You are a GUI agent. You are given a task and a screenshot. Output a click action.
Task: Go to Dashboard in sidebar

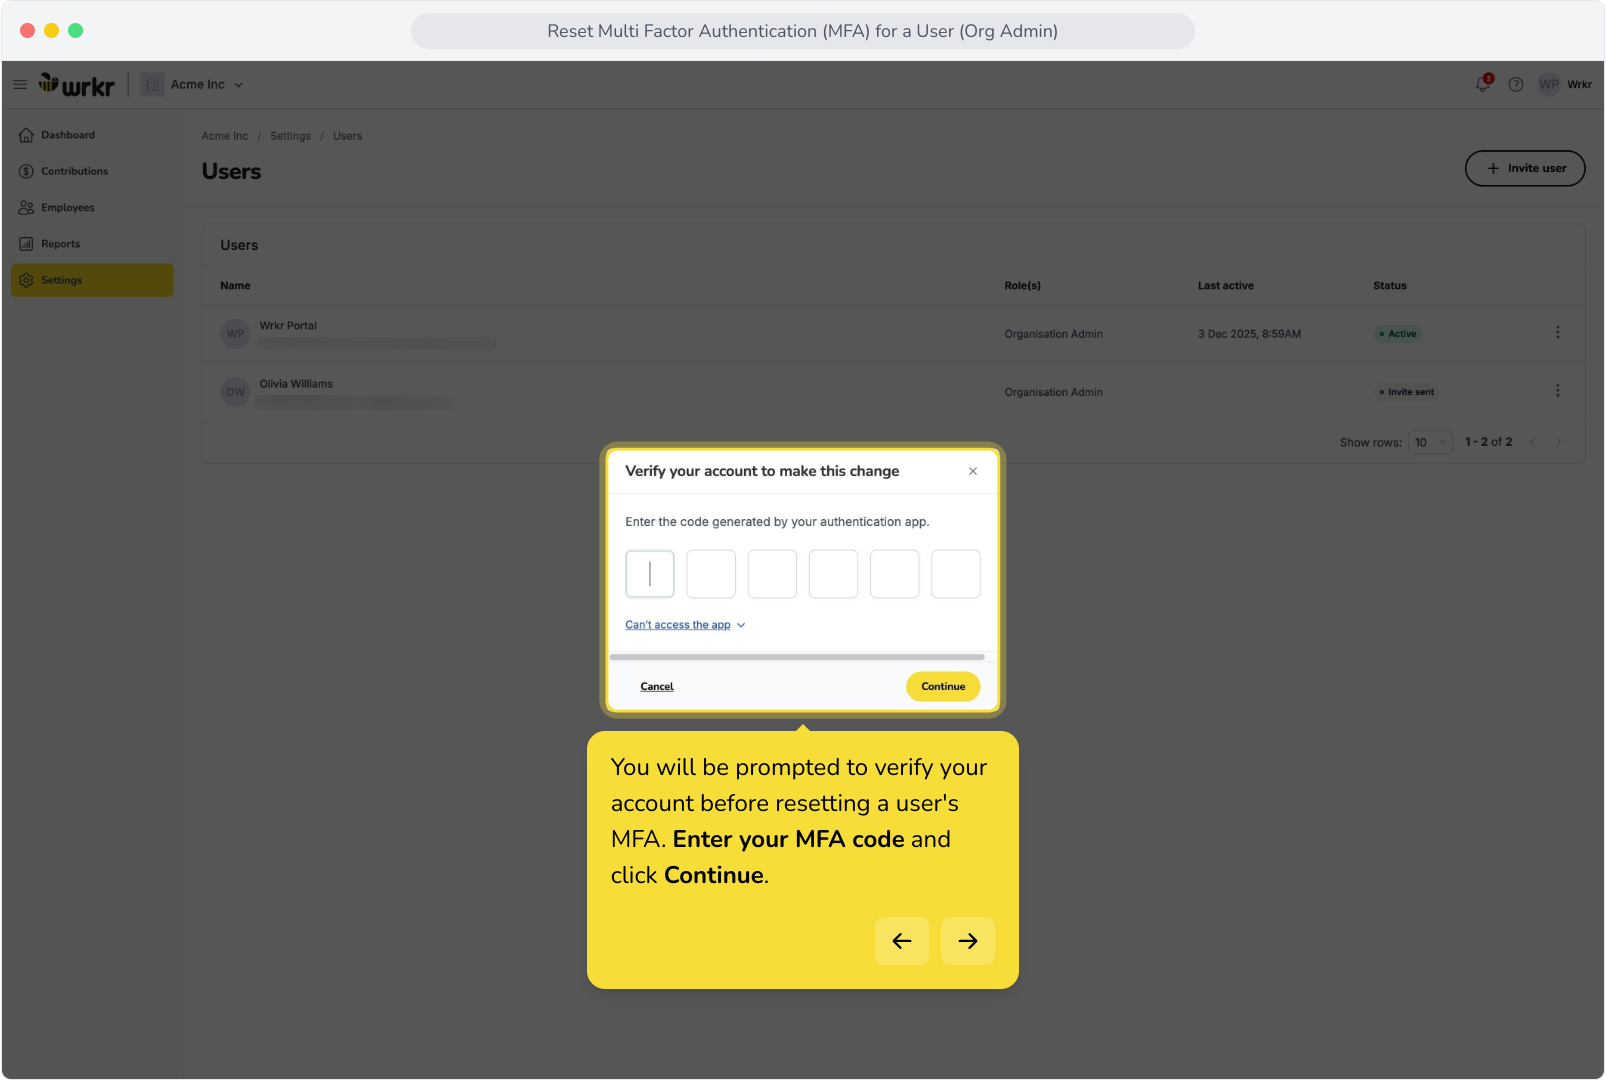click(x=92, y=135)
